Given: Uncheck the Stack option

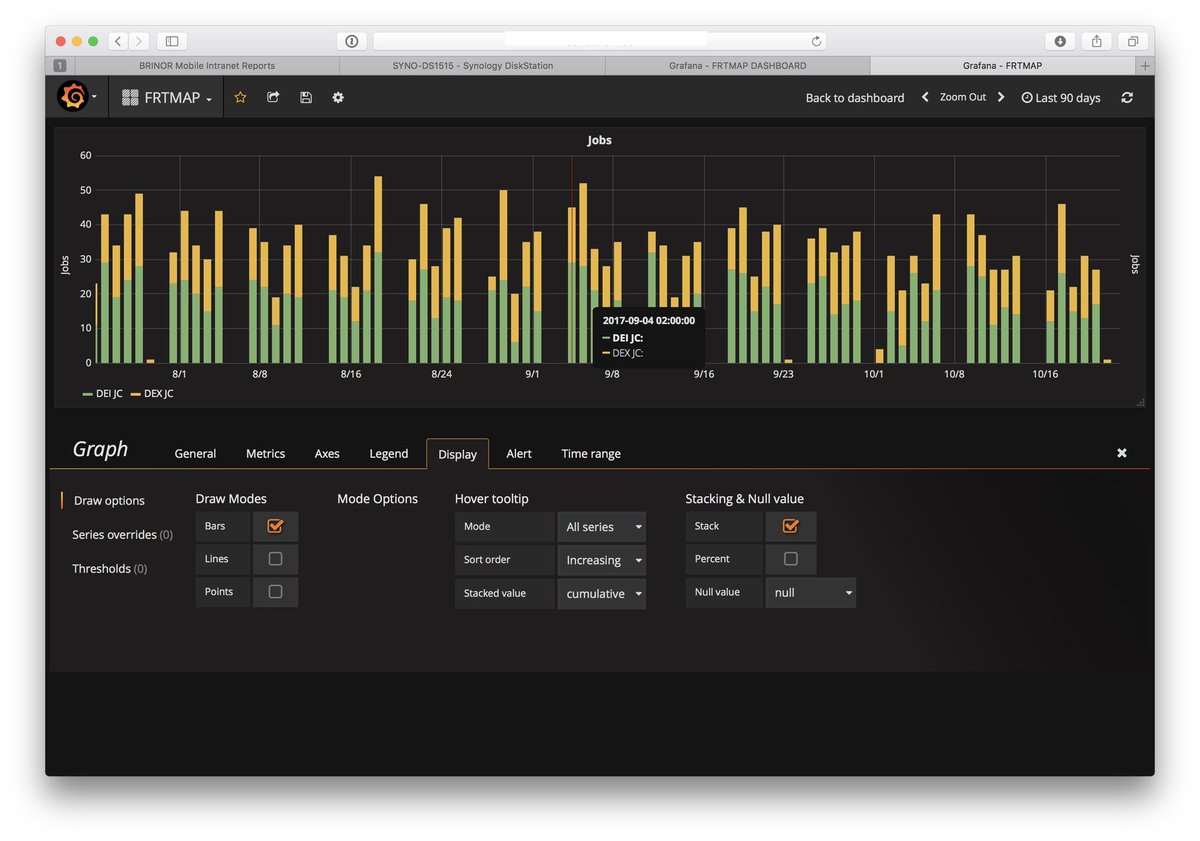Looking at the screenshot, I should (791, 526).
